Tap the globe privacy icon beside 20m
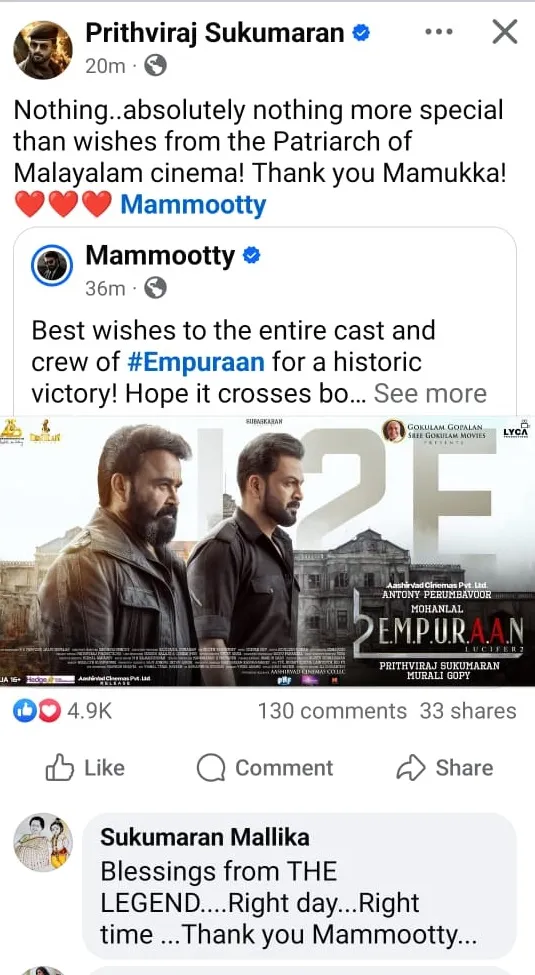535x975 pixels. (155, 65)
